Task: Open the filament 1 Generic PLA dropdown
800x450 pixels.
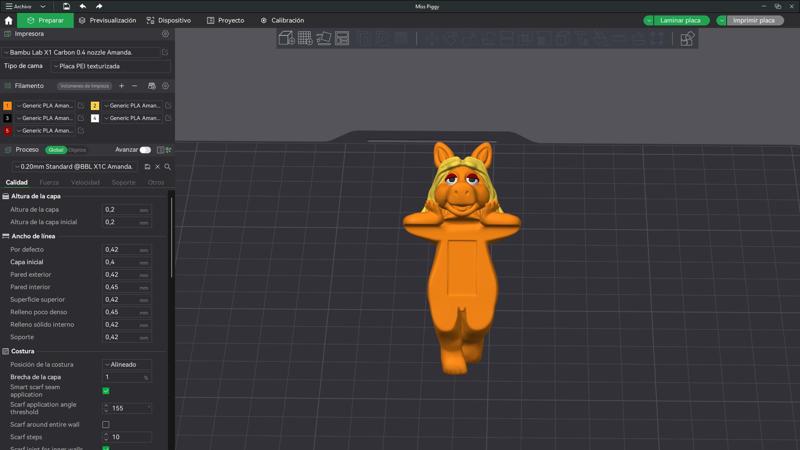Action: 45,106
